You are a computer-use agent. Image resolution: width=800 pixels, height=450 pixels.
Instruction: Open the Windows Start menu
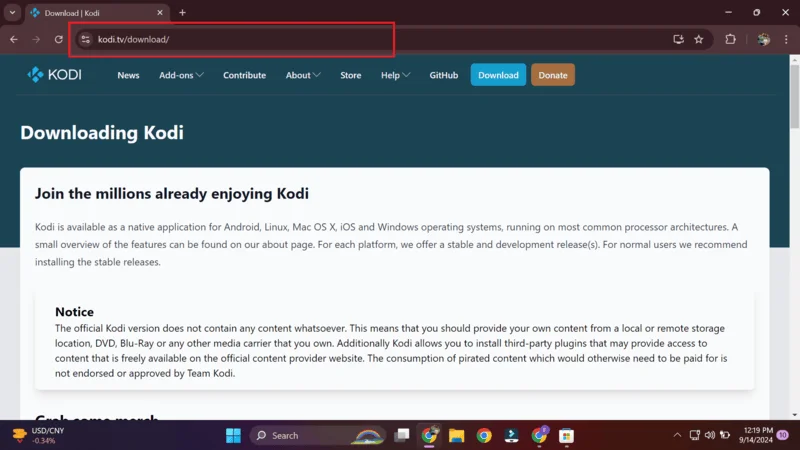pos(233,435)
